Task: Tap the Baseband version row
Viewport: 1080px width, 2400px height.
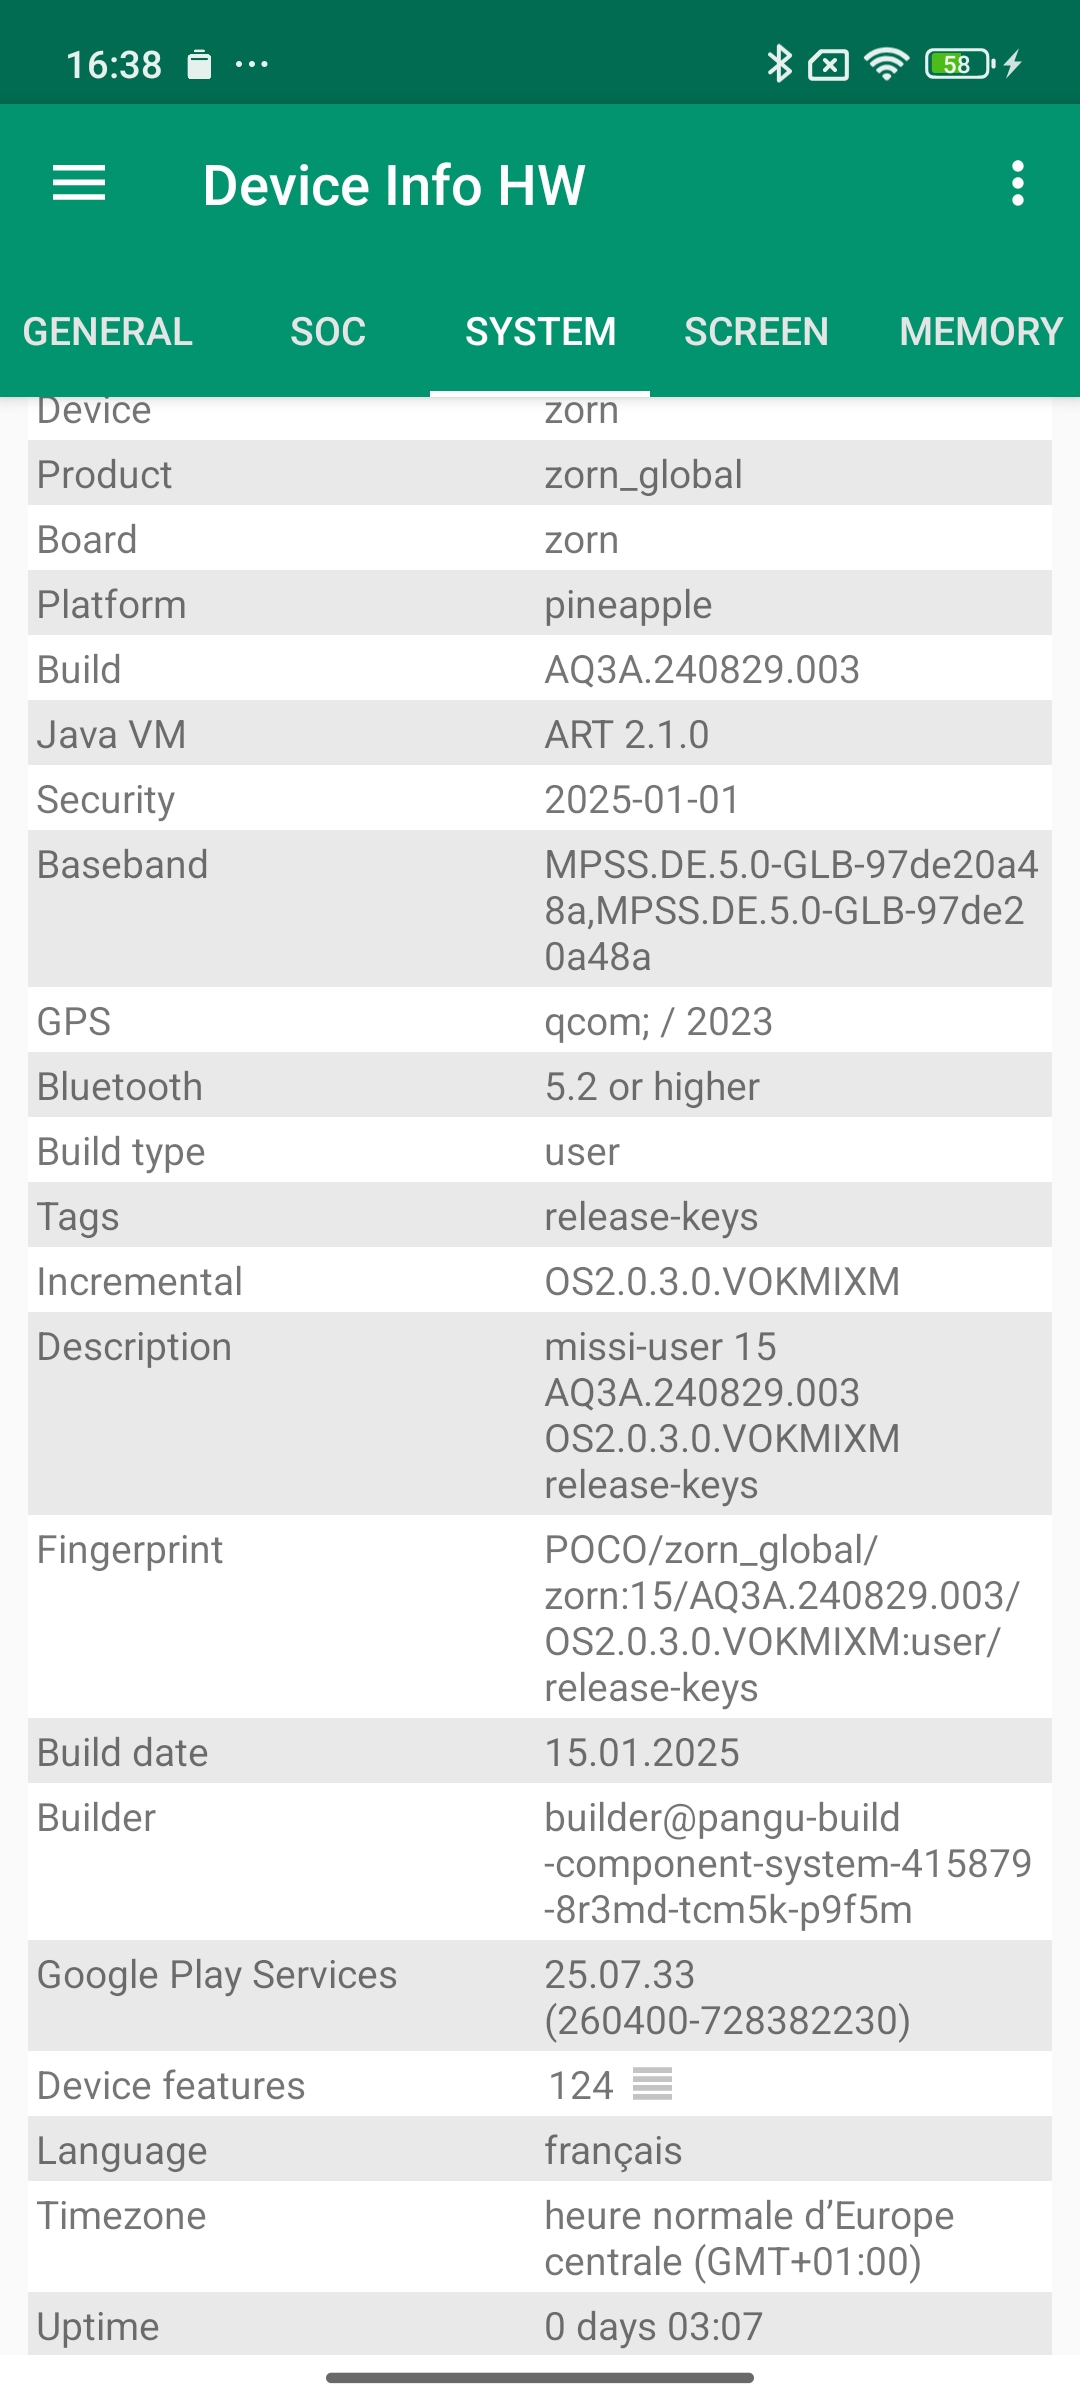Action: pyautogui.click(x=540, y=910)
